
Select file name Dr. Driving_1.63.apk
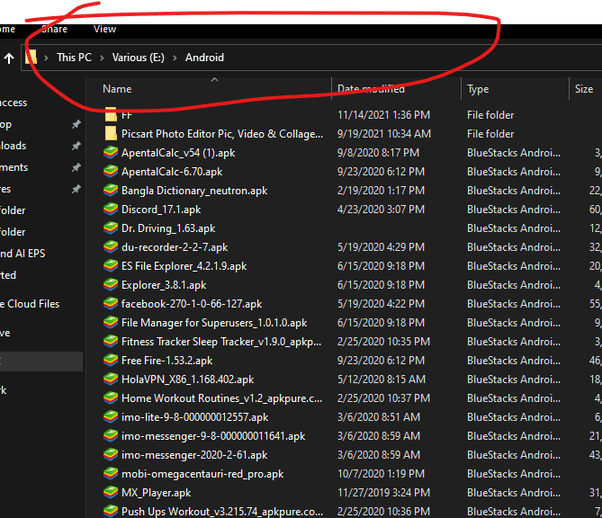(x=168, y=228)
